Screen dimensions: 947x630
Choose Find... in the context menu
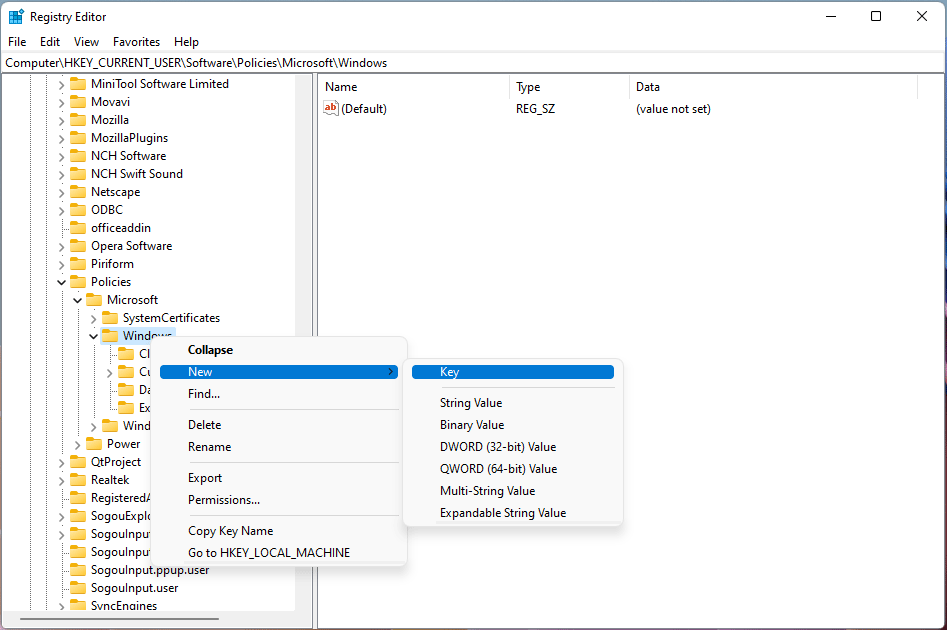coord(279,394)
